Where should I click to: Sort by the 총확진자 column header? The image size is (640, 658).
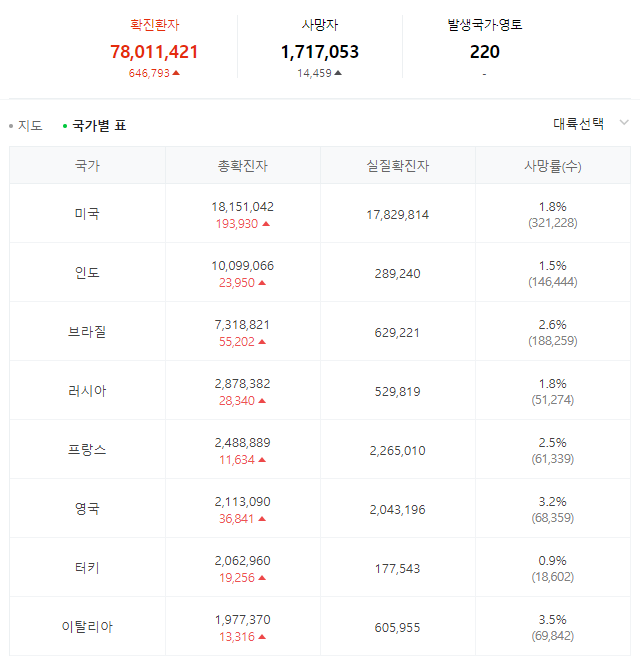pos(243,166)
